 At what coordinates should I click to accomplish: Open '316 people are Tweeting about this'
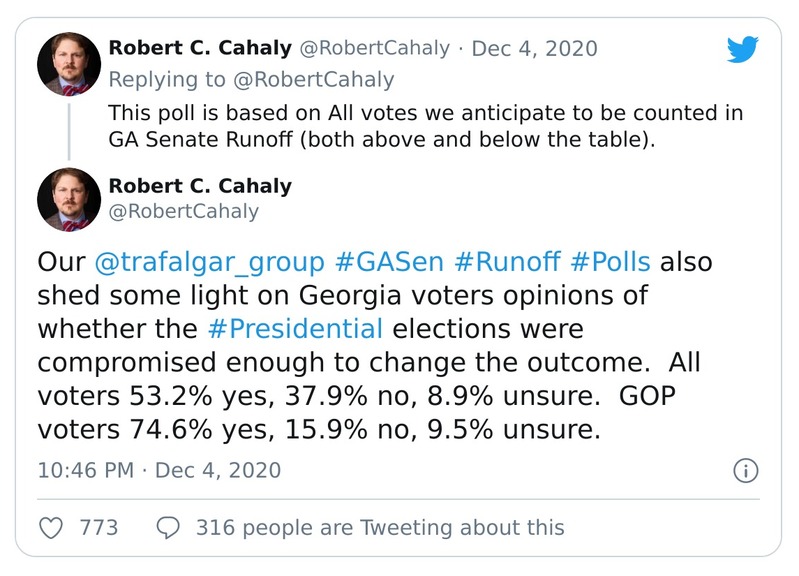click(x=380, y=527)
